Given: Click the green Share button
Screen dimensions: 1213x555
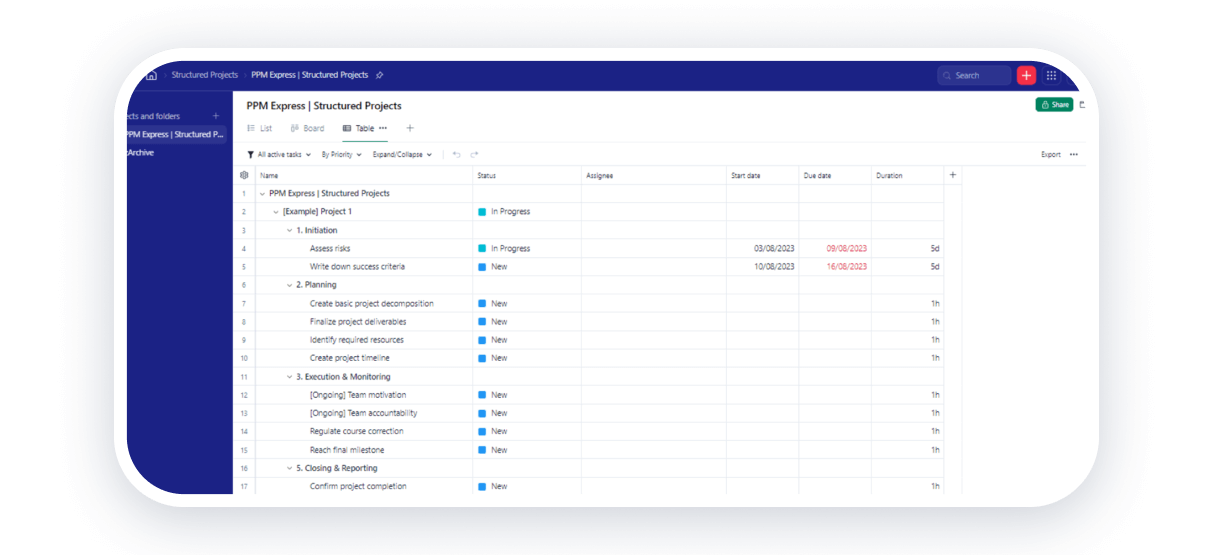Looking at the screenshot, I should [x=1054, y=104].
